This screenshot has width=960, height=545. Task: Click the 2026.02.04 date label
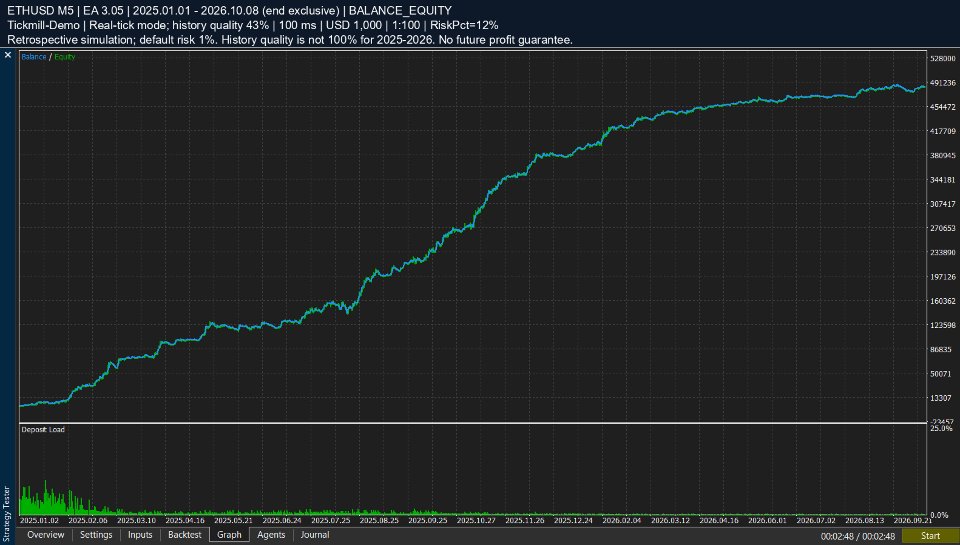(x=621, y=521)
